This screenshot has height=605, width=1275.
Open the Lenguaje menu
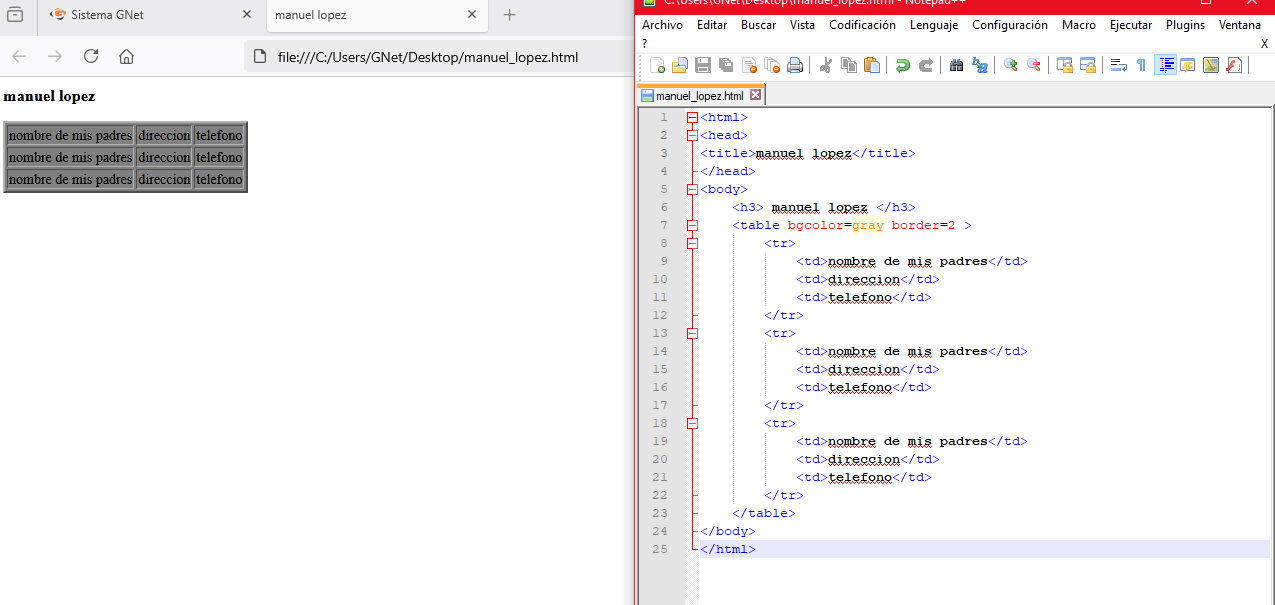(x=934, y=25)
